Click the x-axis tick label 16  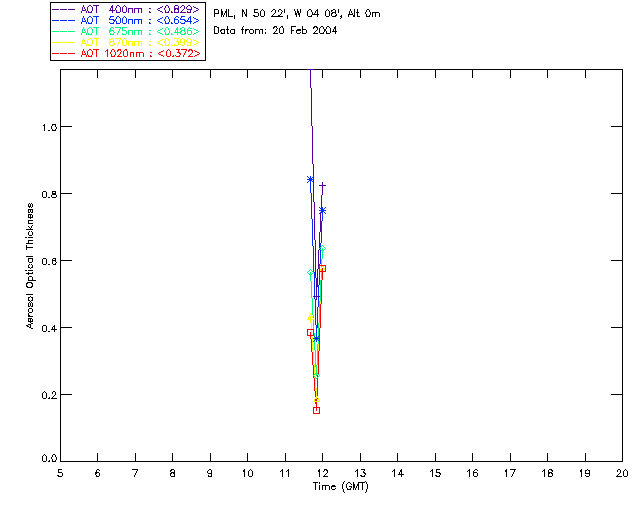click(x=472, y=473)
